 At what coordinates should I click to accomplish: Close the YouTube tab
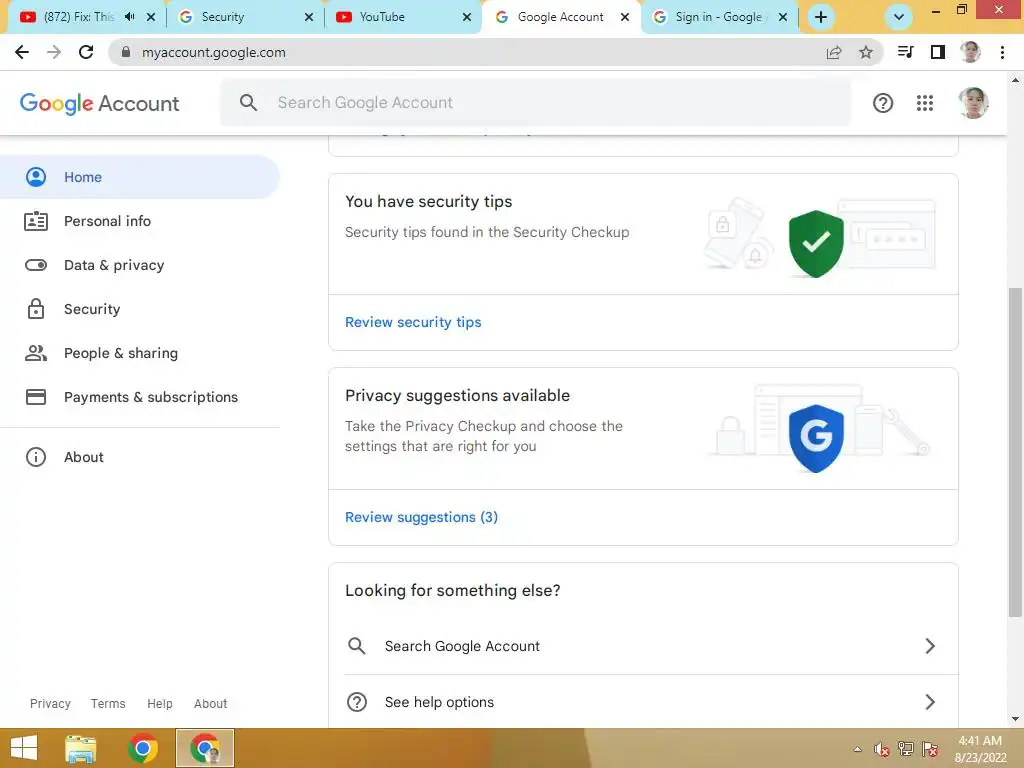click(x=467, y=17)
